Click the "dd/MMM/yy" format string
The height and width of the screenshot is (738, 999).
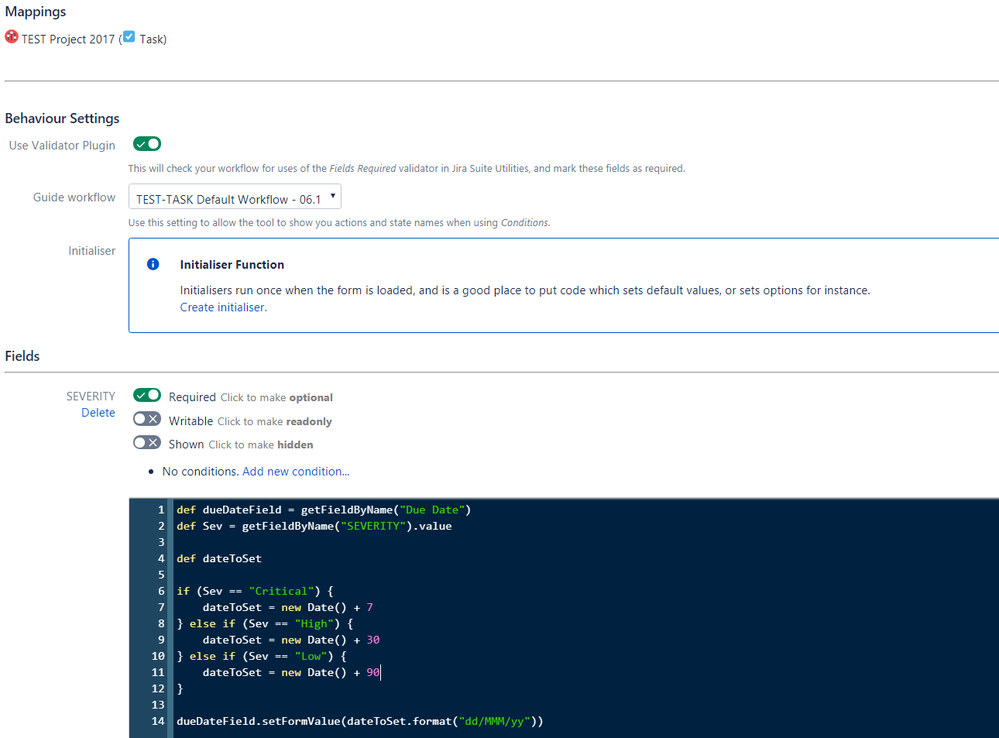pyautogui.click(x=494, y=721)
